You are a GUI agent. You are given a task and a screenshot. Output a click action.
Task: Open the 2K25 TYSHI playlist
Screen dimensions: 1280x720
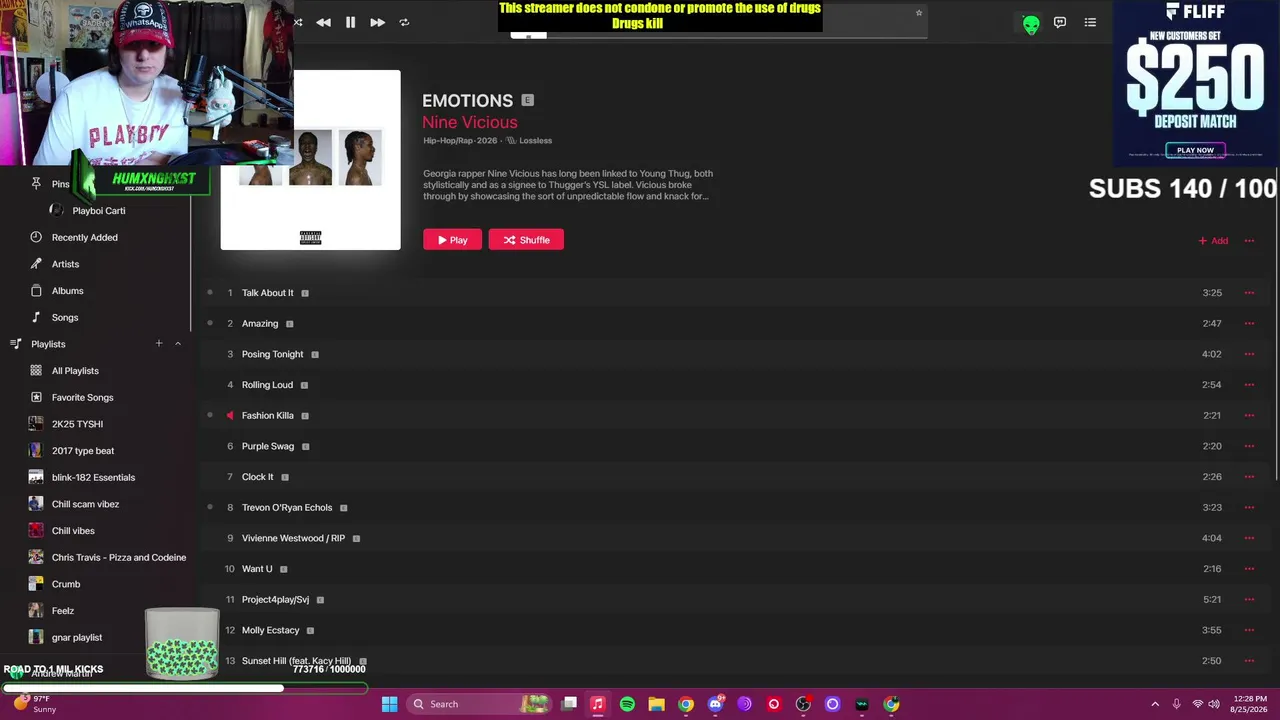(x=77, y=424)
